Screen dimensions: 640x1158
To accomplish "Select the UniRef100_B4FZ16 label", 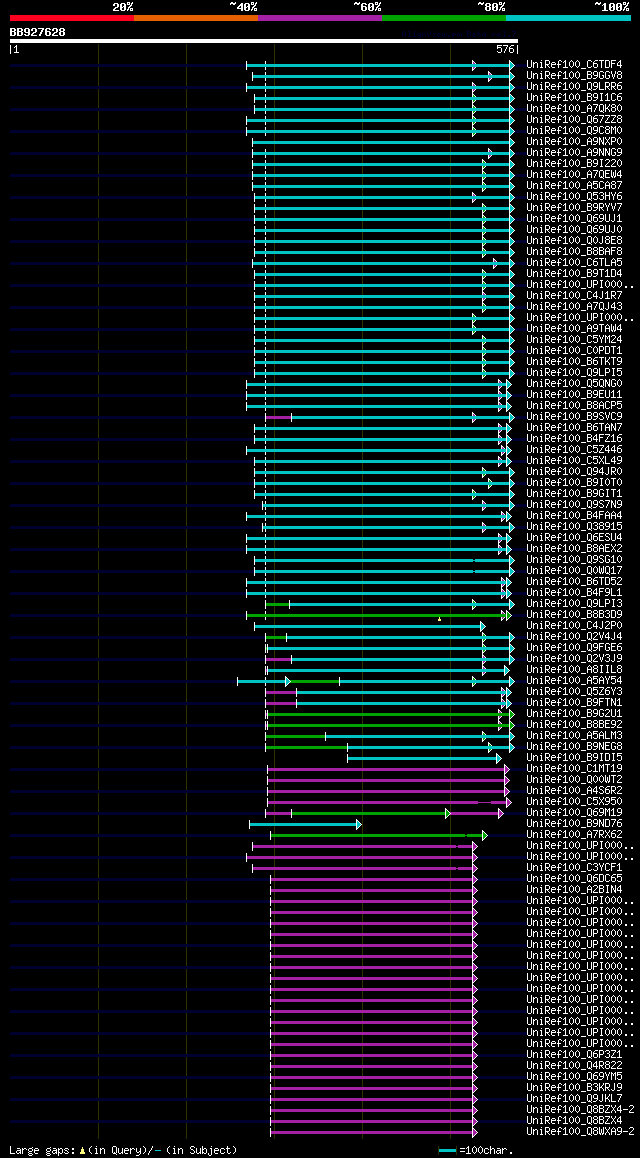I will tap(574, 439).
